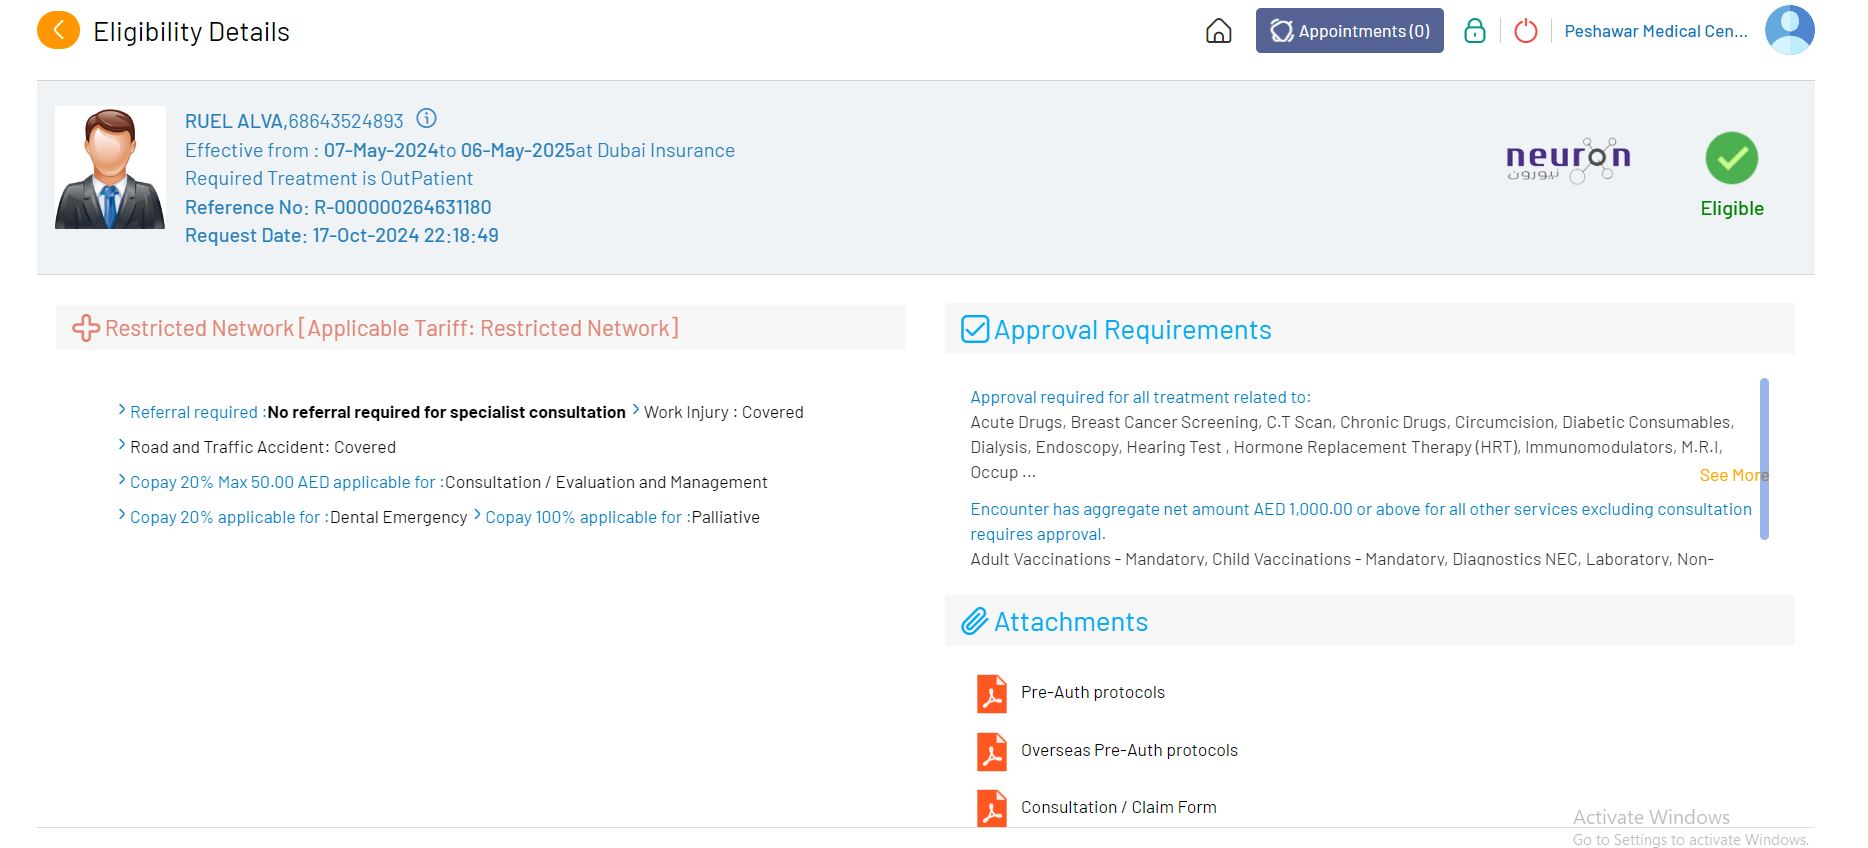
Task: Open Overseas Pre-Auth protocols PDF icon
Action: [x=991, y=751]
